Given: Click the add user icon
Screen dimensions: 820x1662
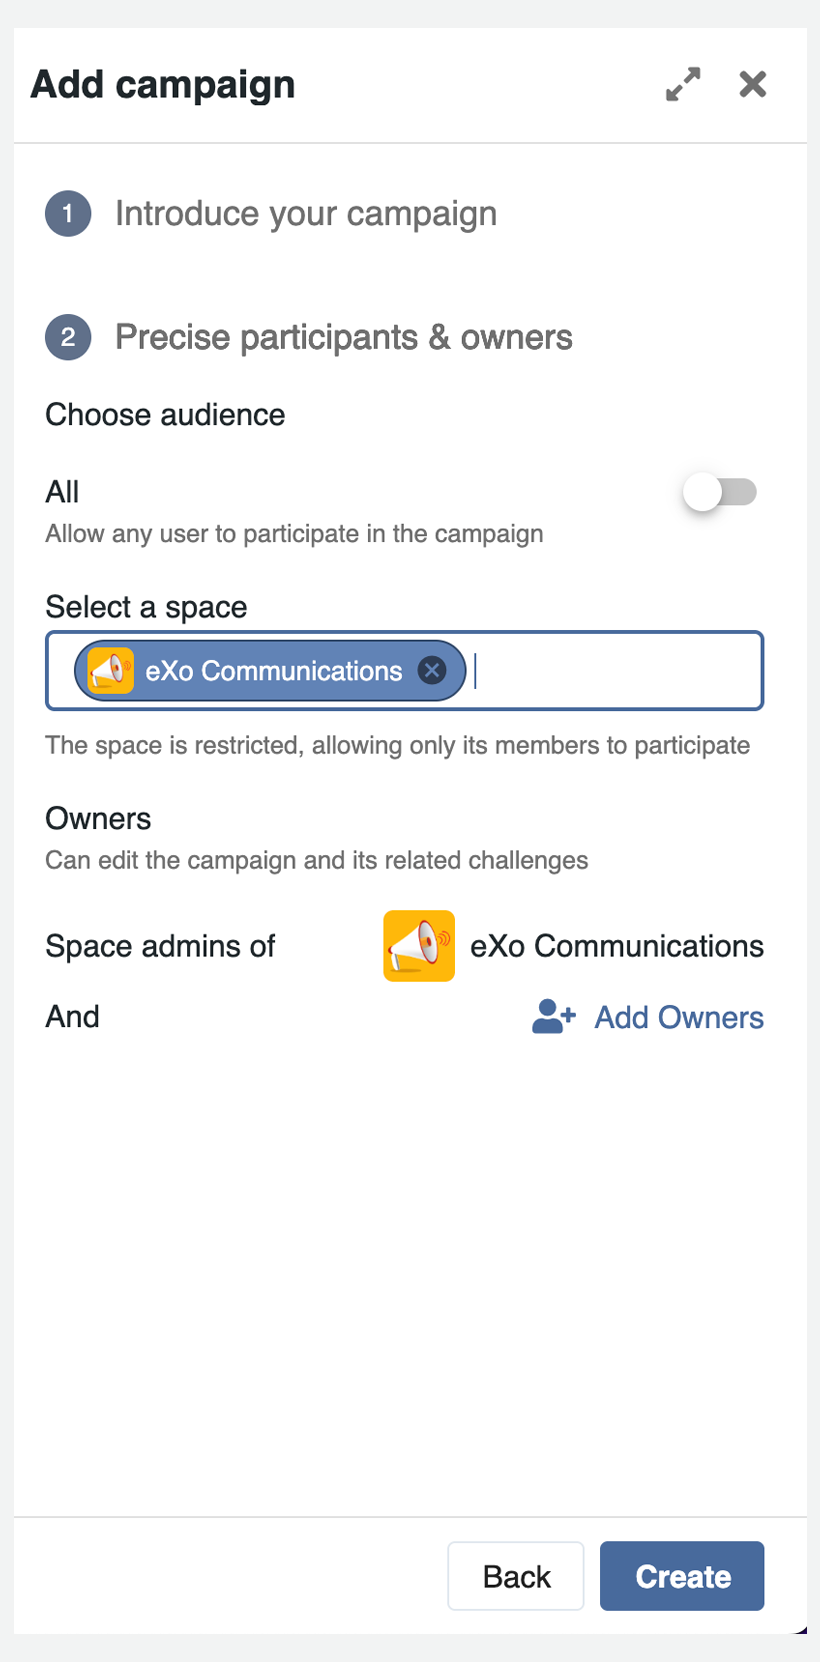Looking at the screenshot, I should click(553, 1017).
